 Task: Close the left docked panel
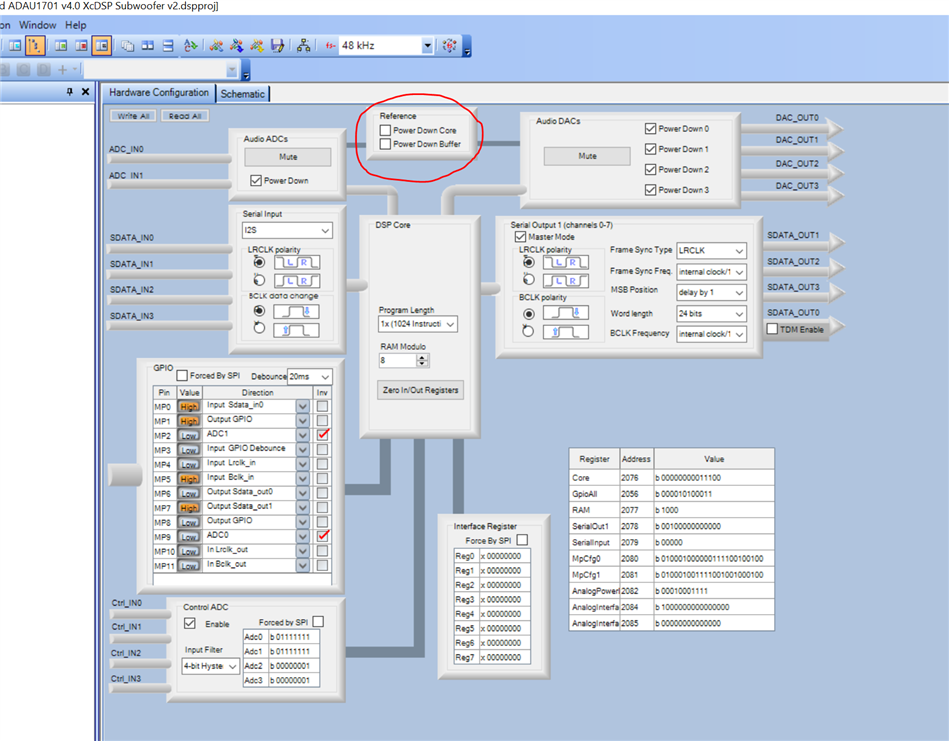pos(85,91)
